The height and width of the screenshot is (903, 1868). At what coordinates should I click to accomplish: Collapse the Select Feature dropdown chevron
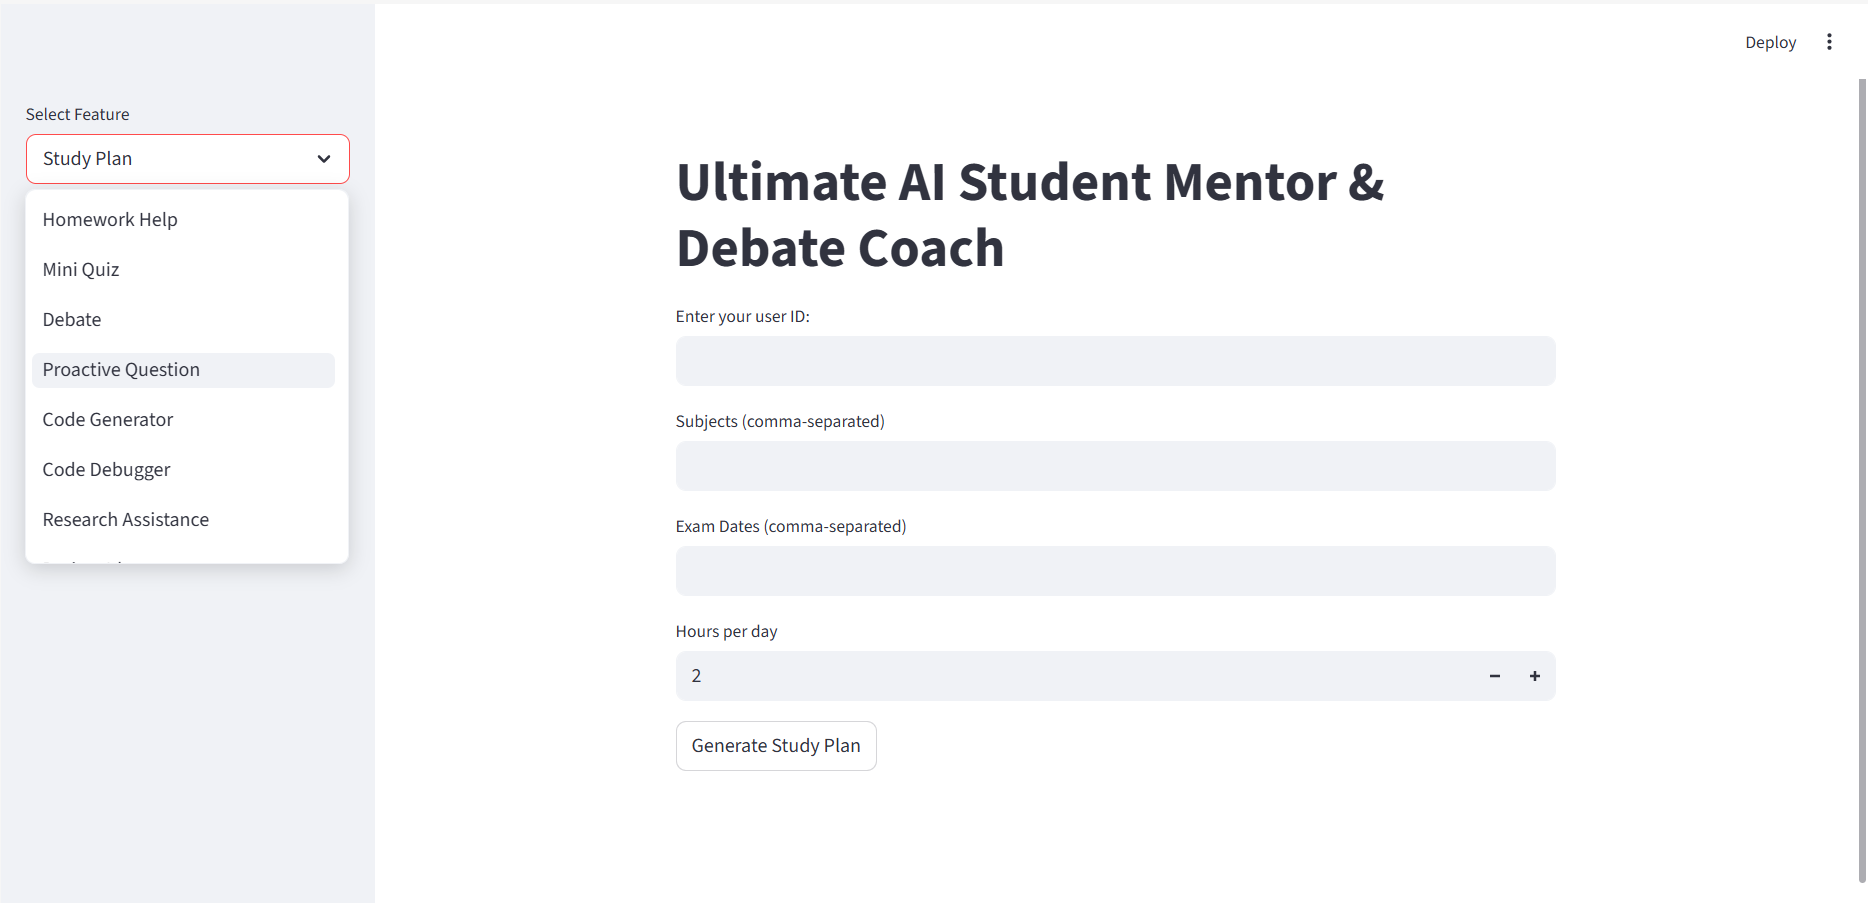click(x=323, y=159)
